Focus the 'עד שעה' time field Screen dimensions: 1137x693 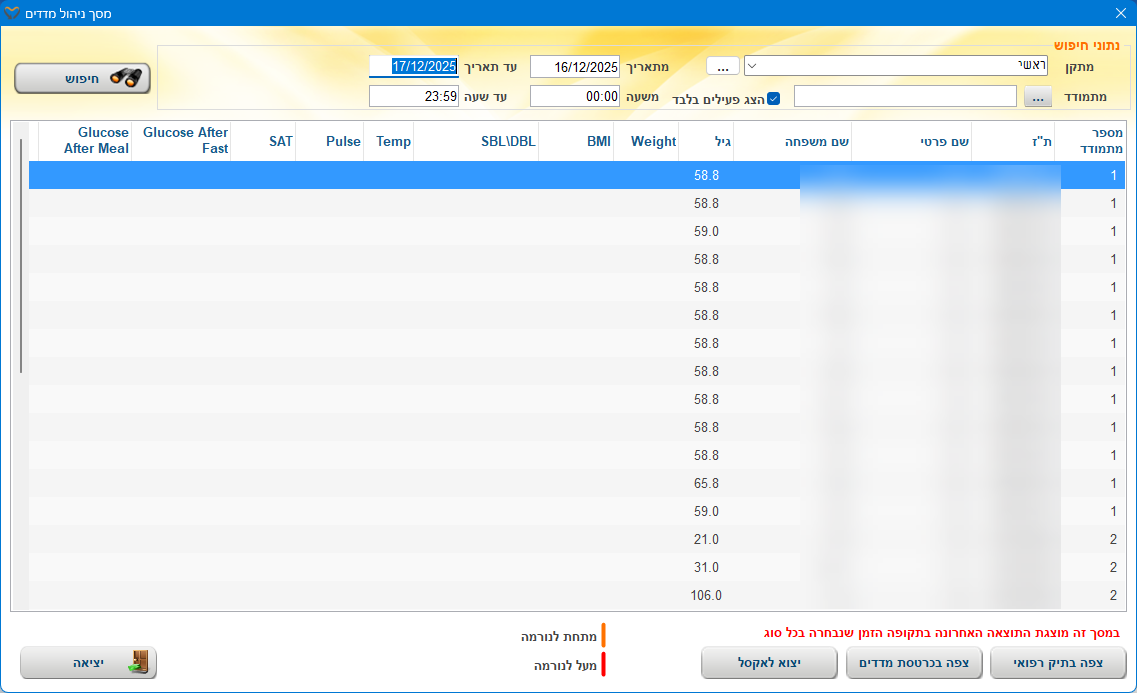click(414, 97)
